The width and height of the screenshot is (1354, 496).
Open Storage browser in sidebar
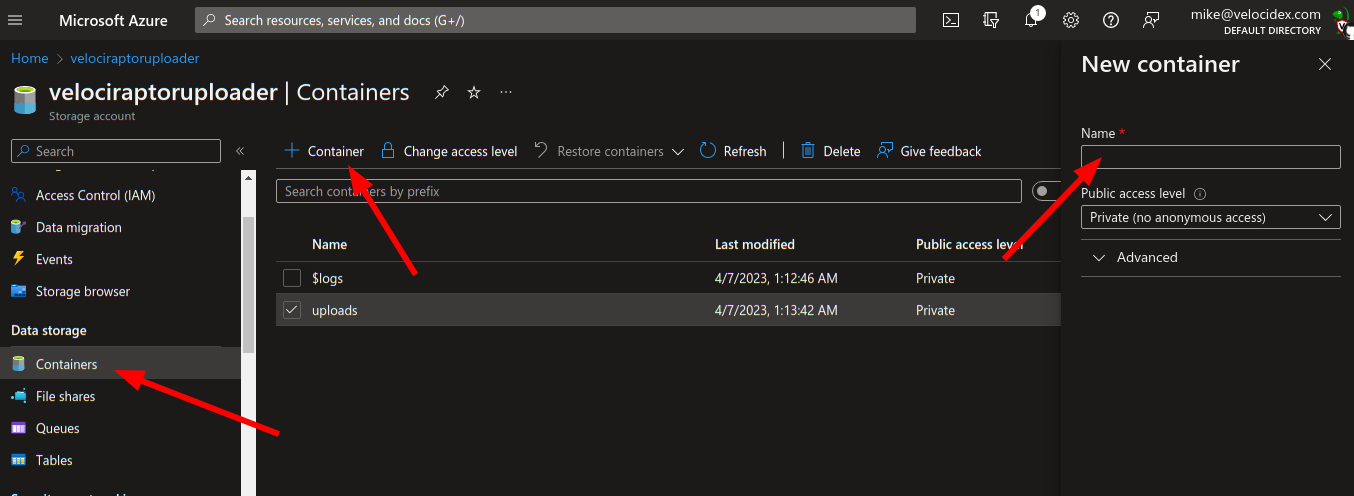(82, 291)
